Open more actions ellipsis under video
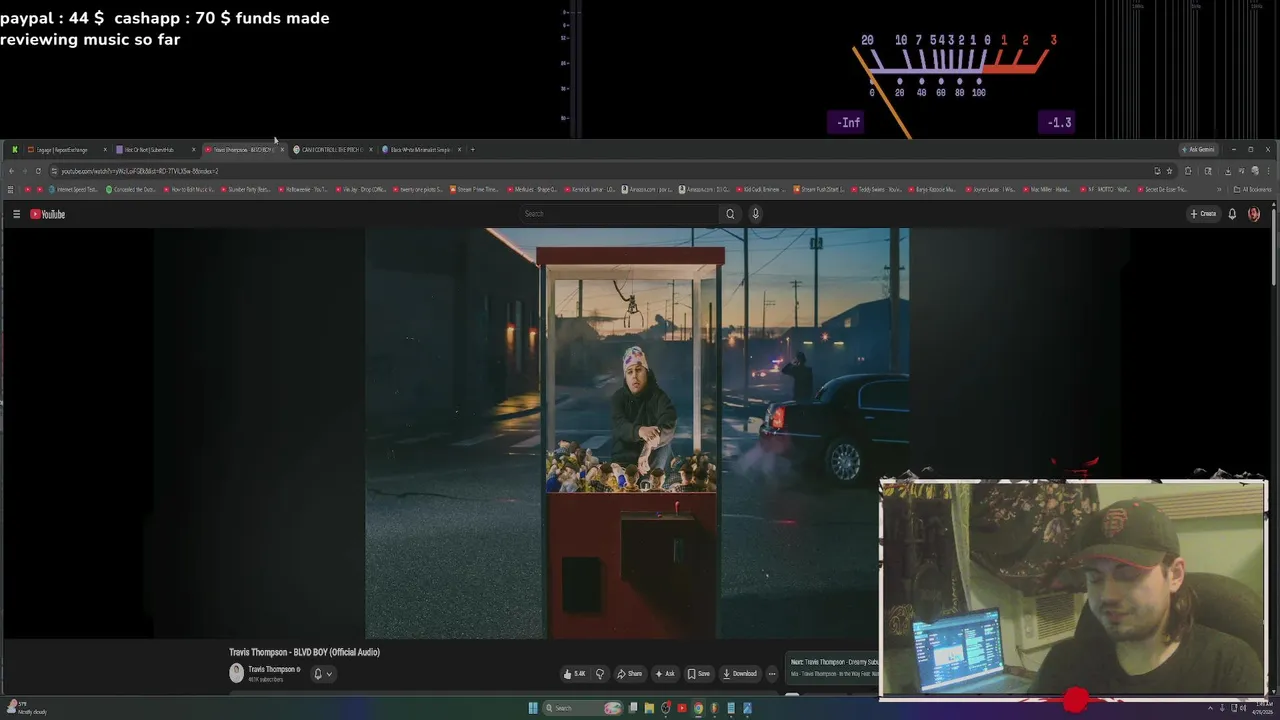 771,674
